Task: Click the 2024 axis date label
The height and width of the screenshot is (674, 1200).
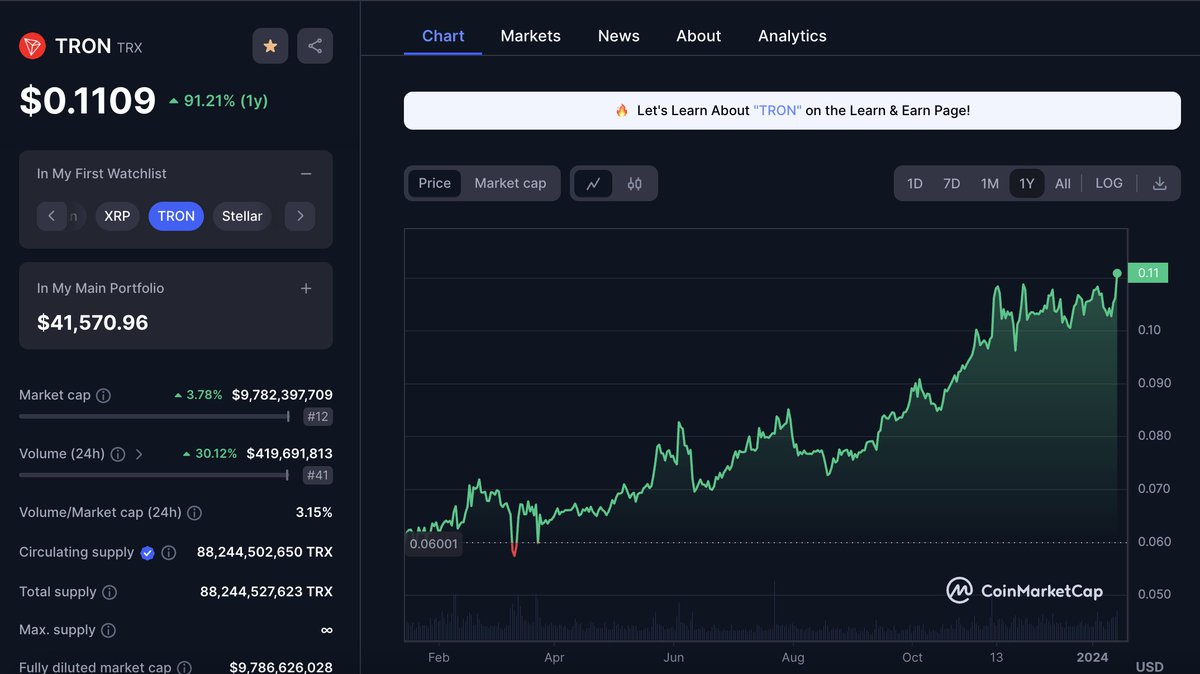Action: [x=1092, y=657]
